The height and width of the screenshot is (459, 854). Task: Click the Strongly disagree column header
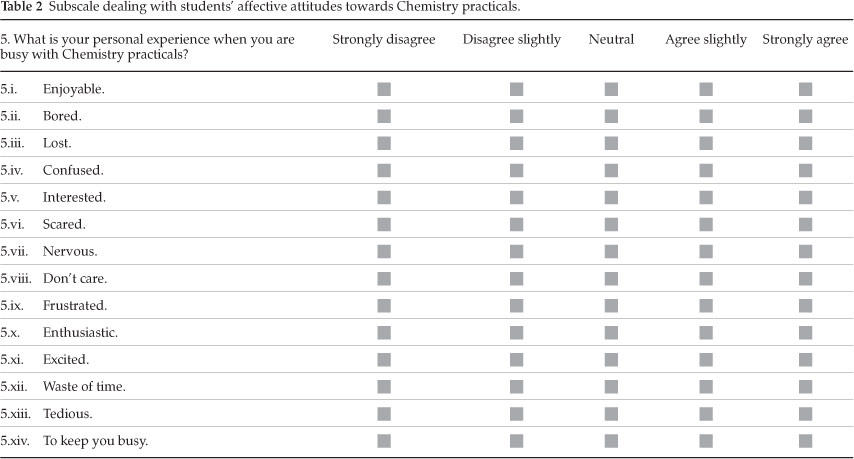383,39
